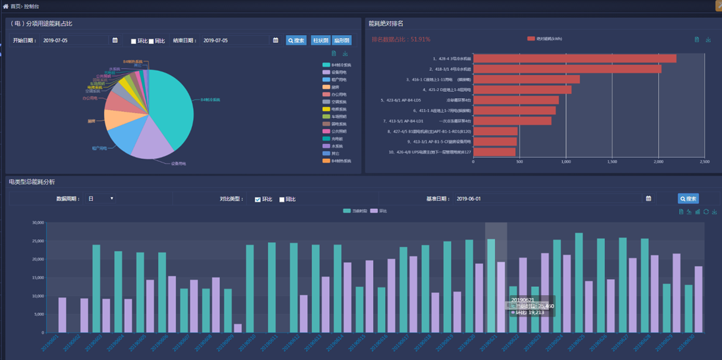Click the bar for rank 5. 423-6/1 AP-B4-LD5
Screen dimensions: 722x360
(x=516, y=100)
